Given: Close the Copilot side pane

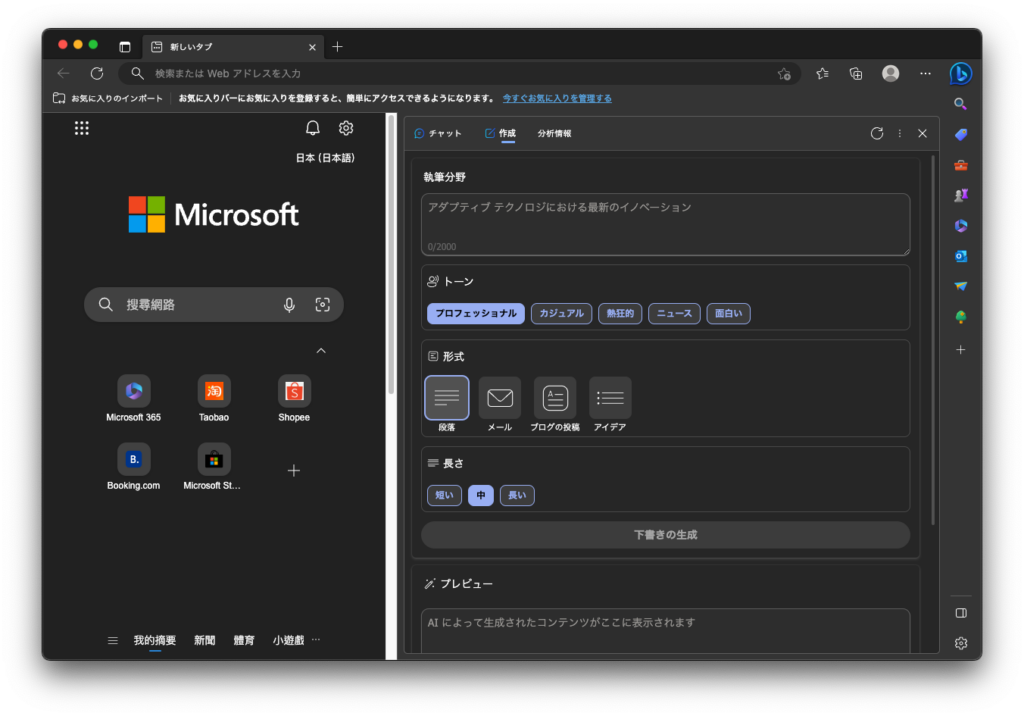Looking at the screenshot, I should [x=922, y=133].
